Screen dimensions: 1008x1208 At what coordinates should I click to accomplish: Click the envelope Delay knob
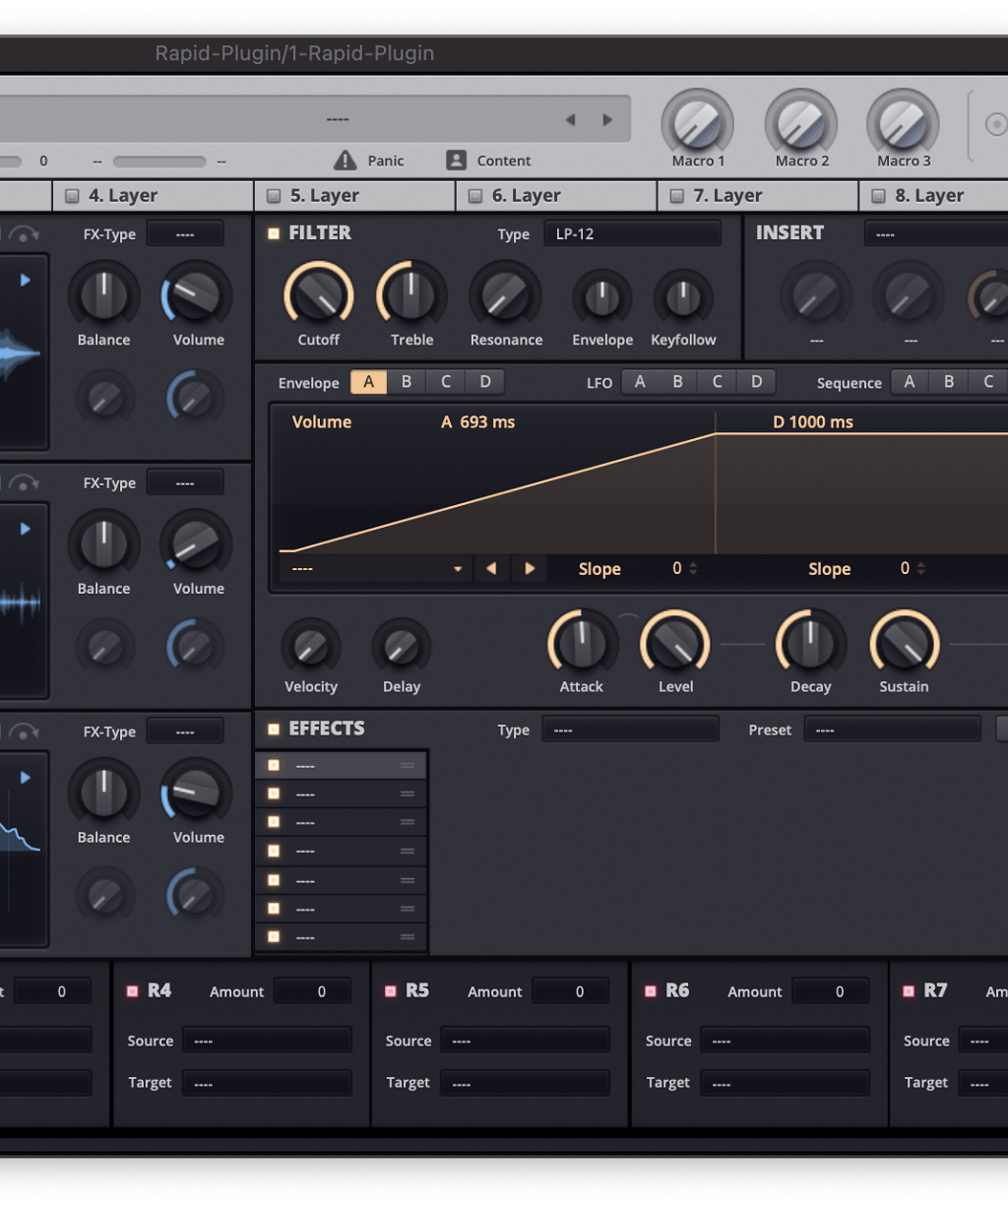coord(401,647)
